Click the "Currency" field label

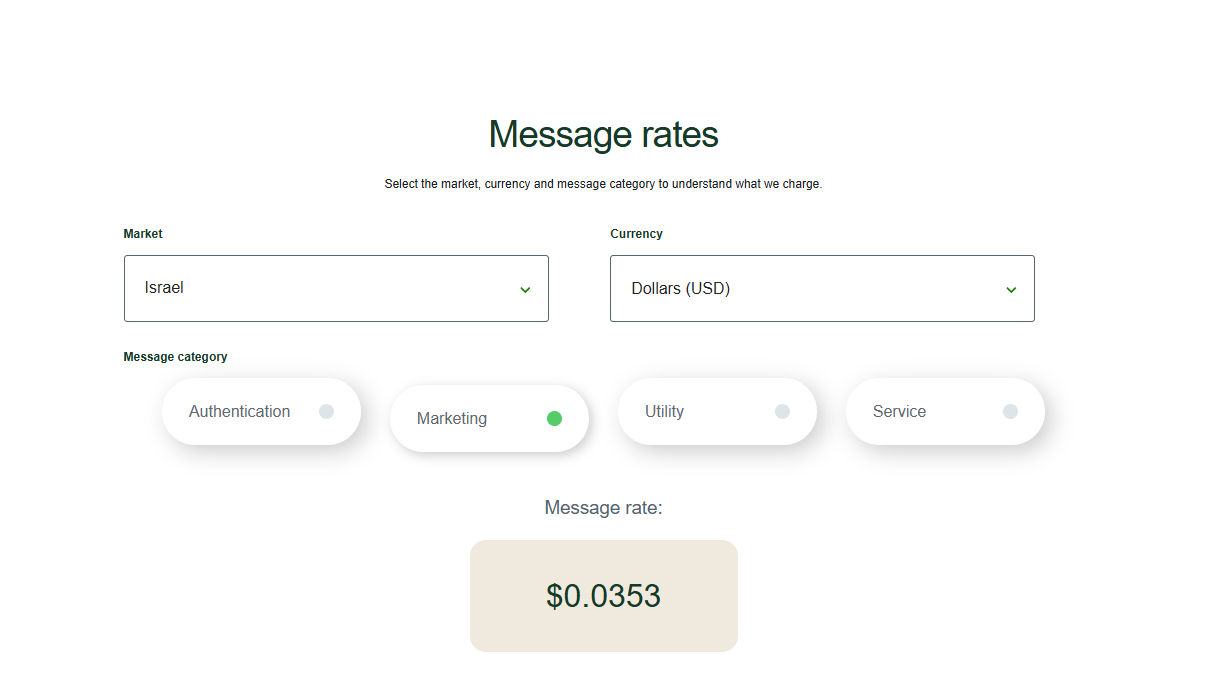636,234
